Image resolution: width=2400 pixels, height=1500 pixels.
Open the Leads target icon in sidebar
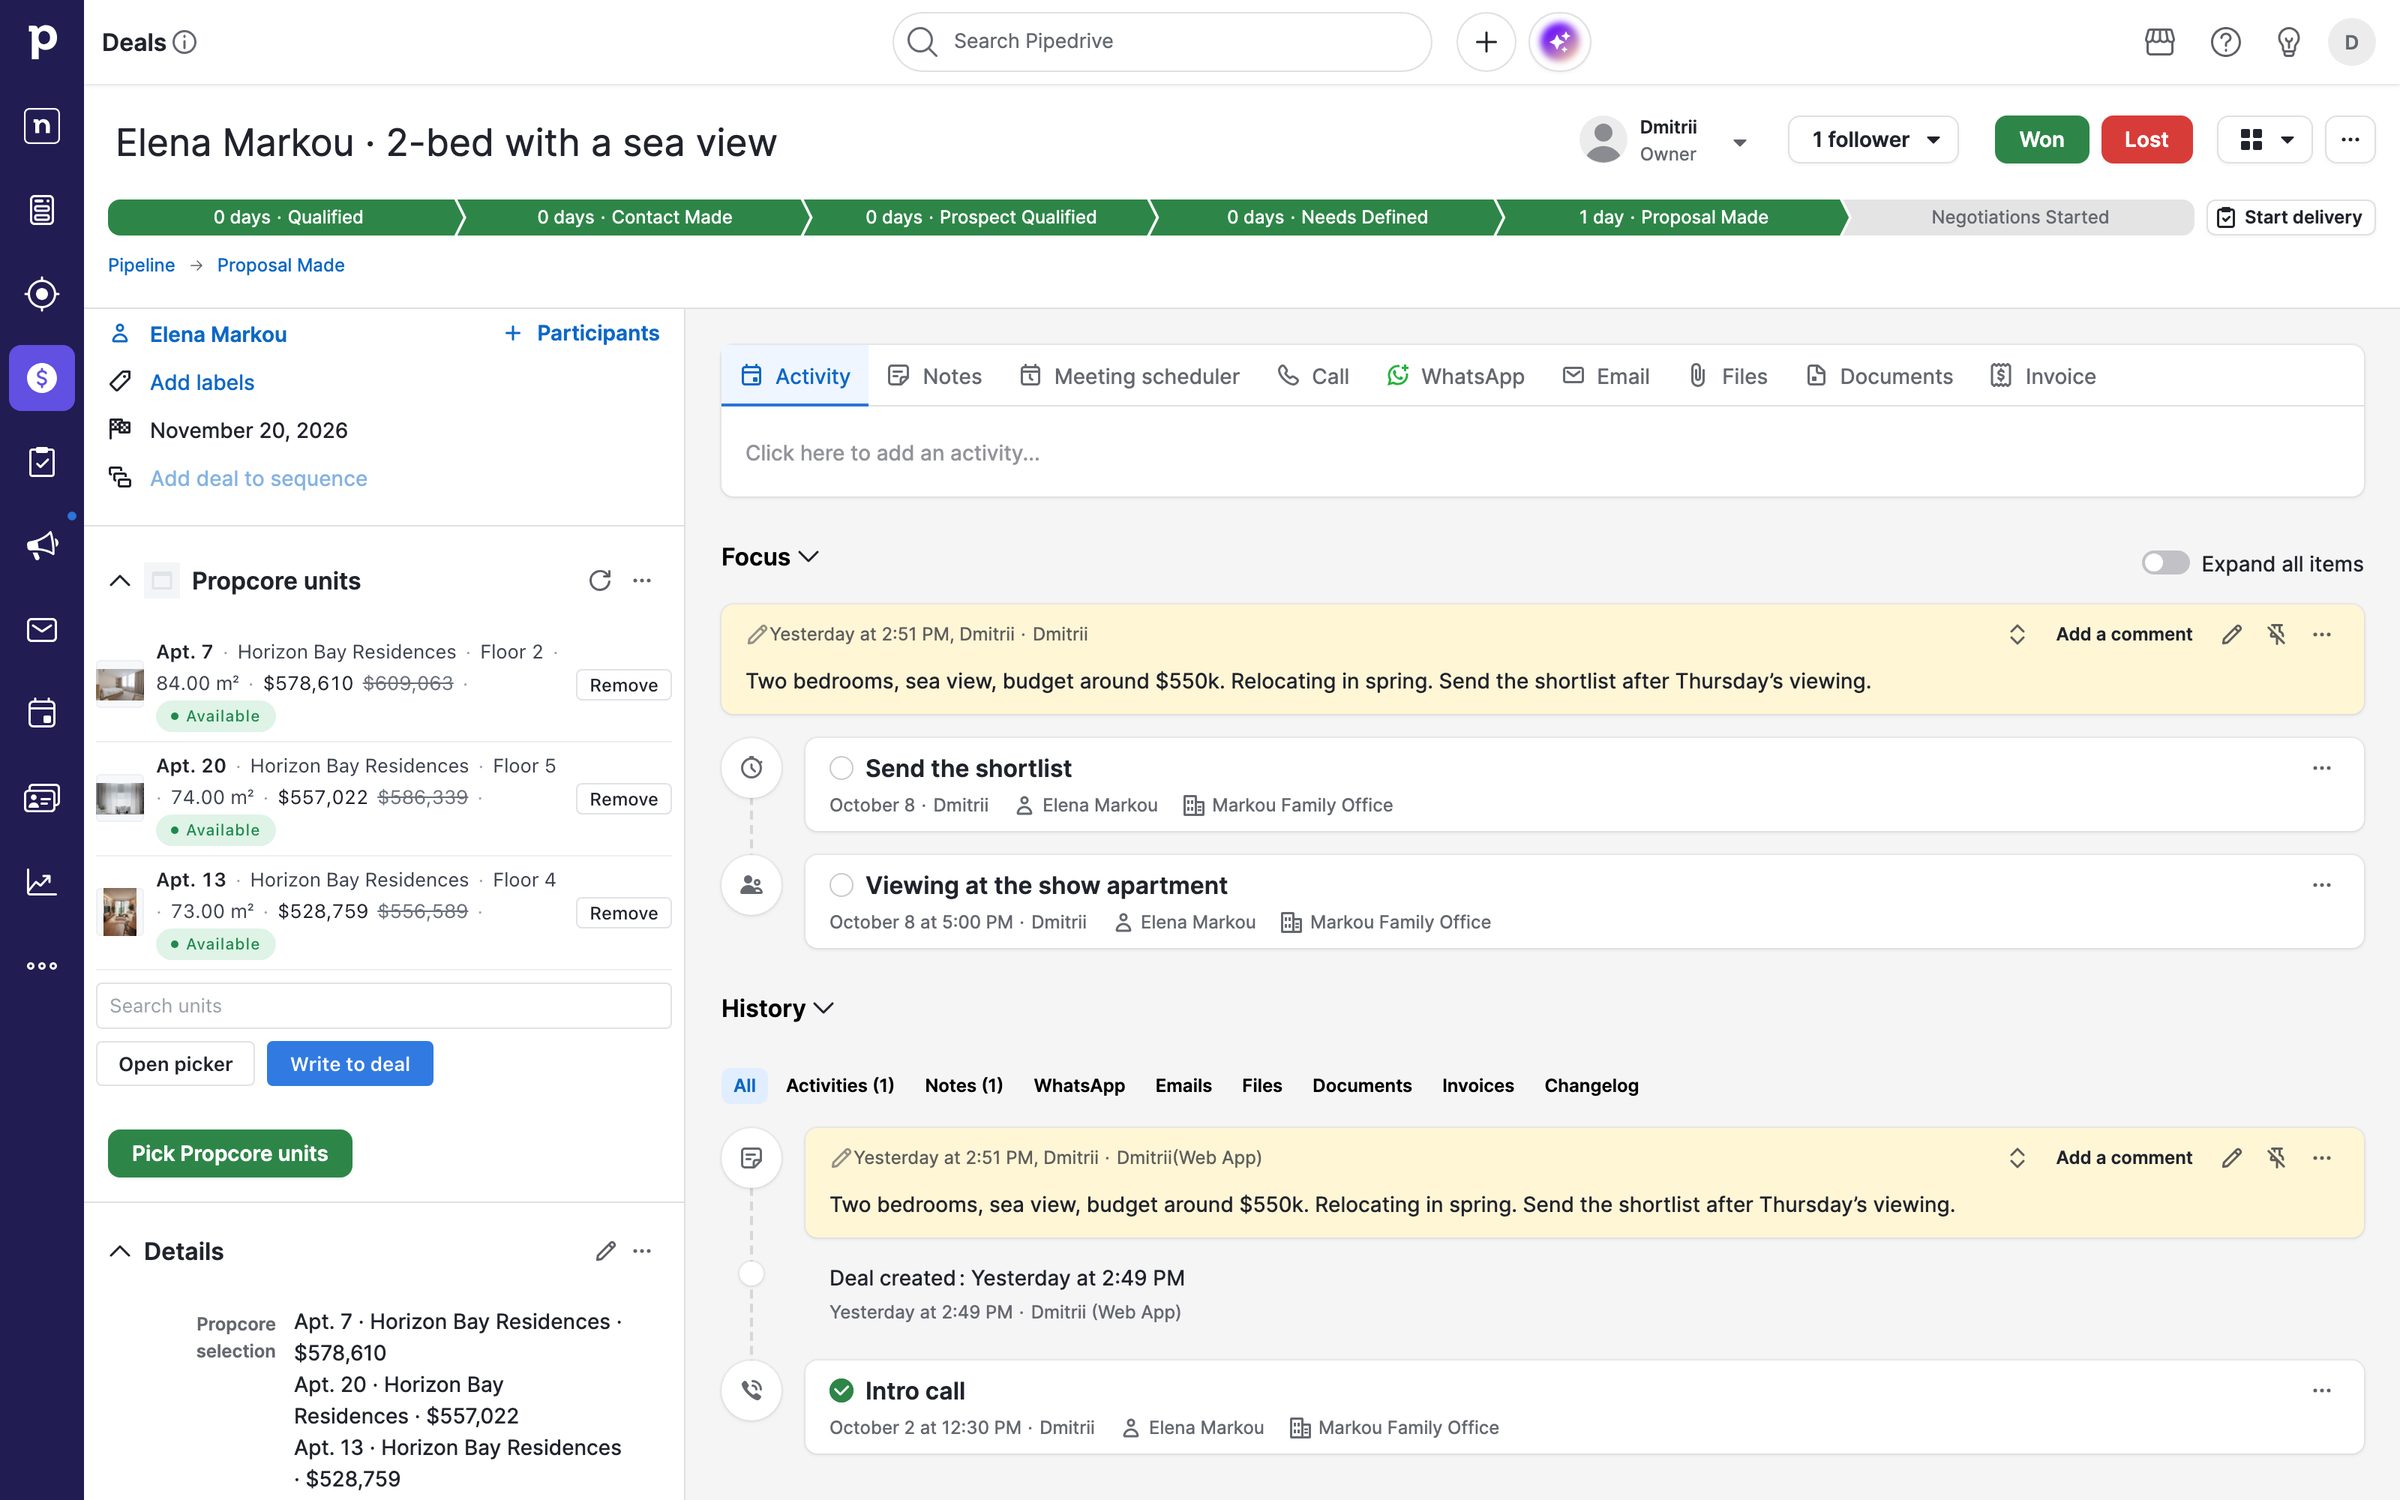[x=41, y=294]
